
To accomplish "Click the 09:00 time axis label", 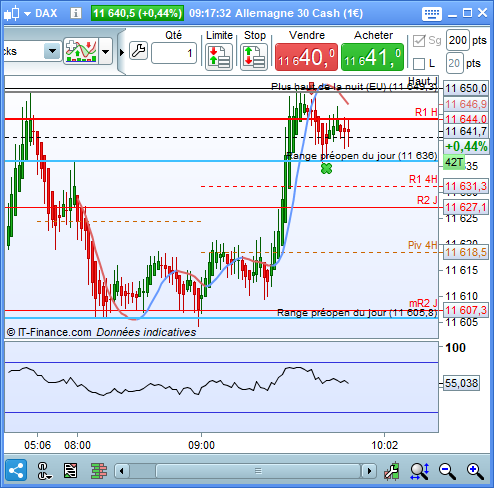I will [x=201, y=445].
